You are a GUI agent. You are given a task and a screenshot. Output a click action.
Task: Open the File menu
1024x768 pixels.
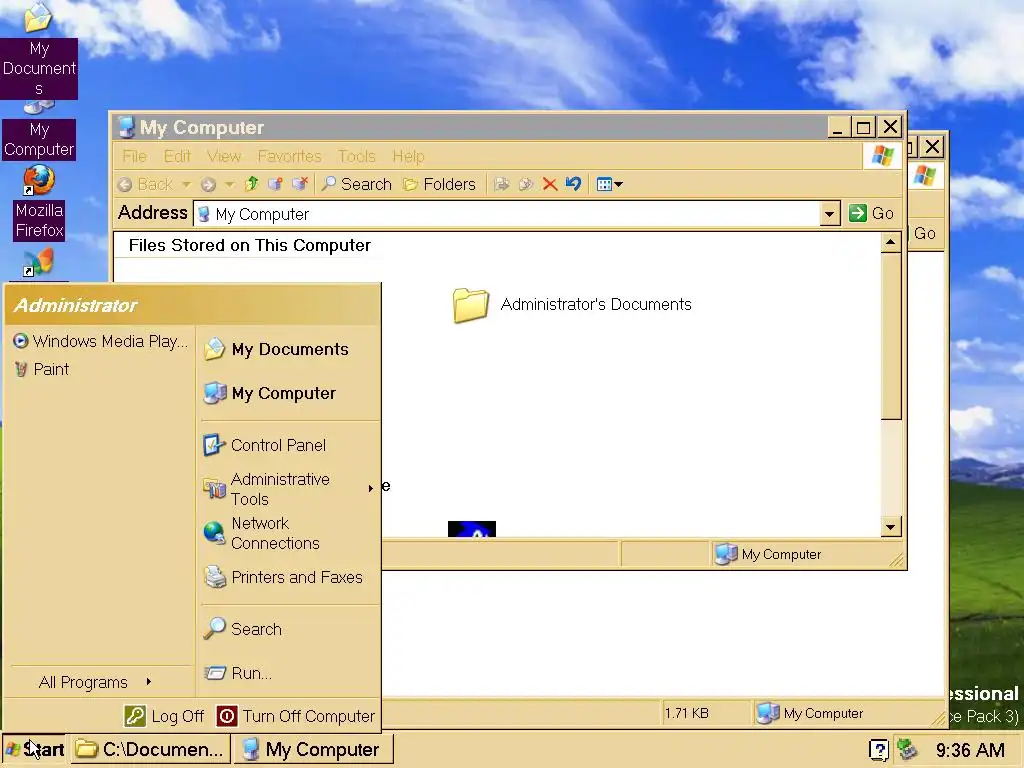135,156
